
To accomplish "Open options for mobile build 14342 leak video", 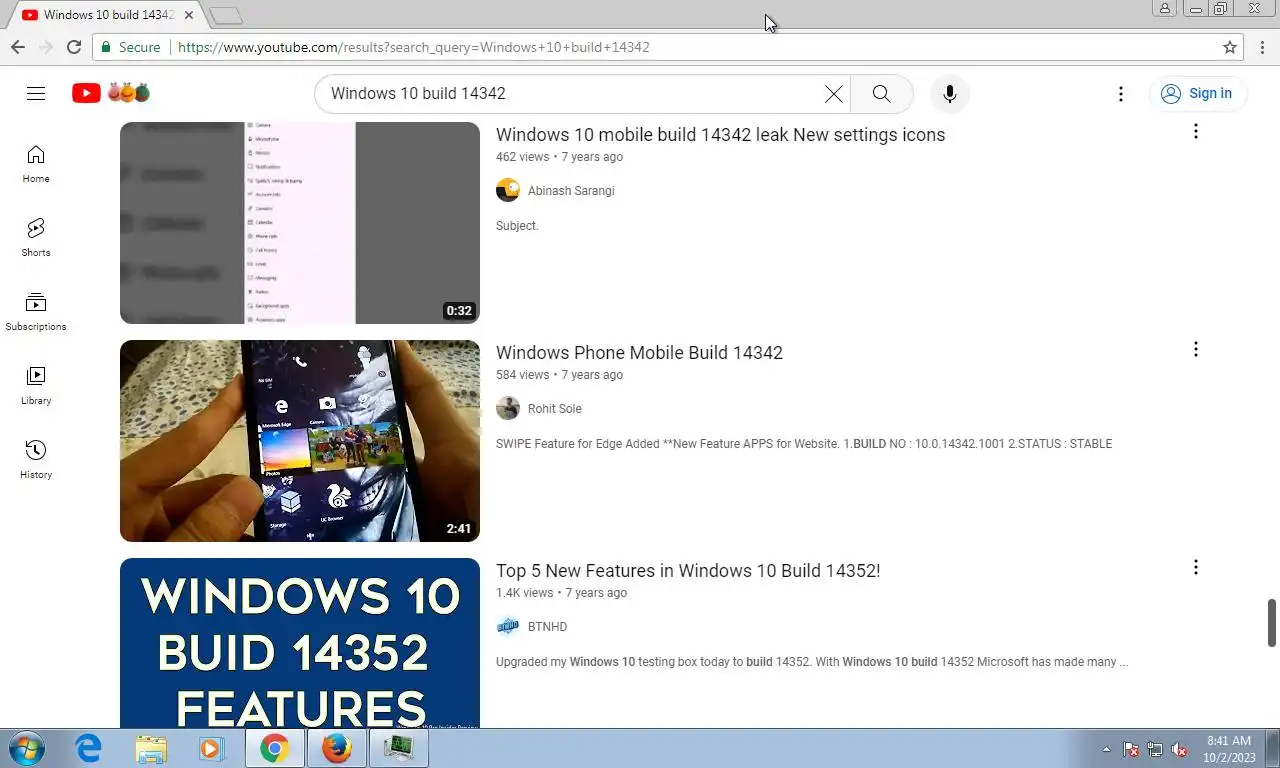I will click(1195, 131).
